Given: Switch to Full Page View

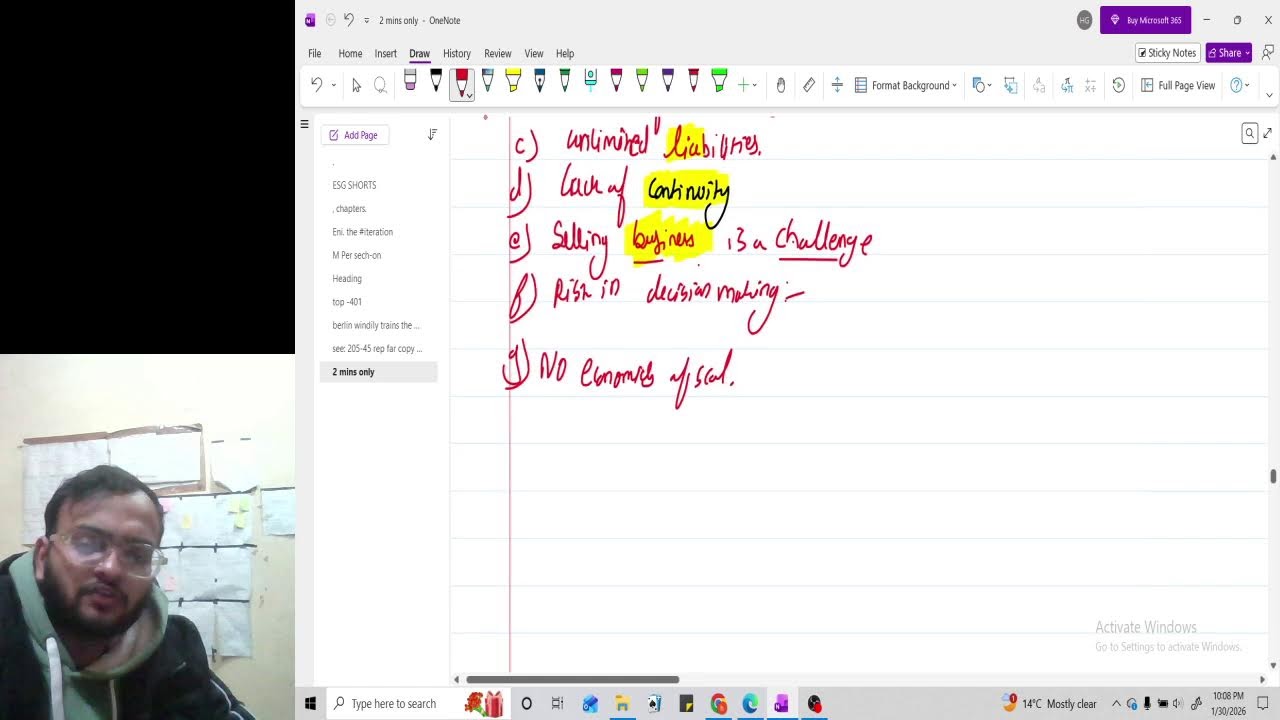Looking at the screenshot, I should click(1178, 85).
